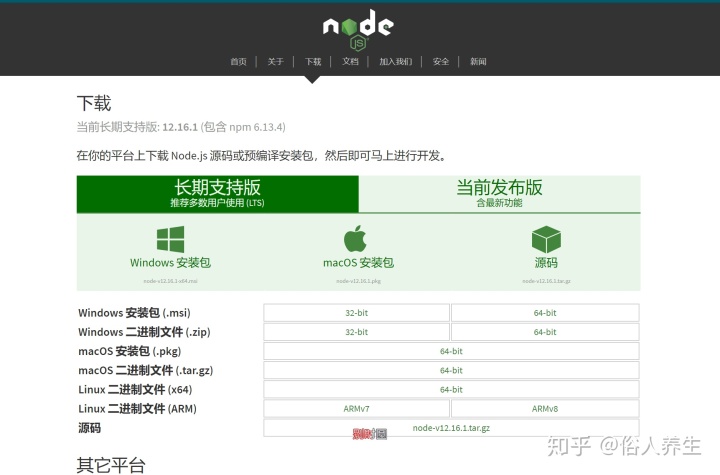Open the 新闻 navigation item
The height and width of the screenshot is (475, 720).
click(x=478, y=62)
